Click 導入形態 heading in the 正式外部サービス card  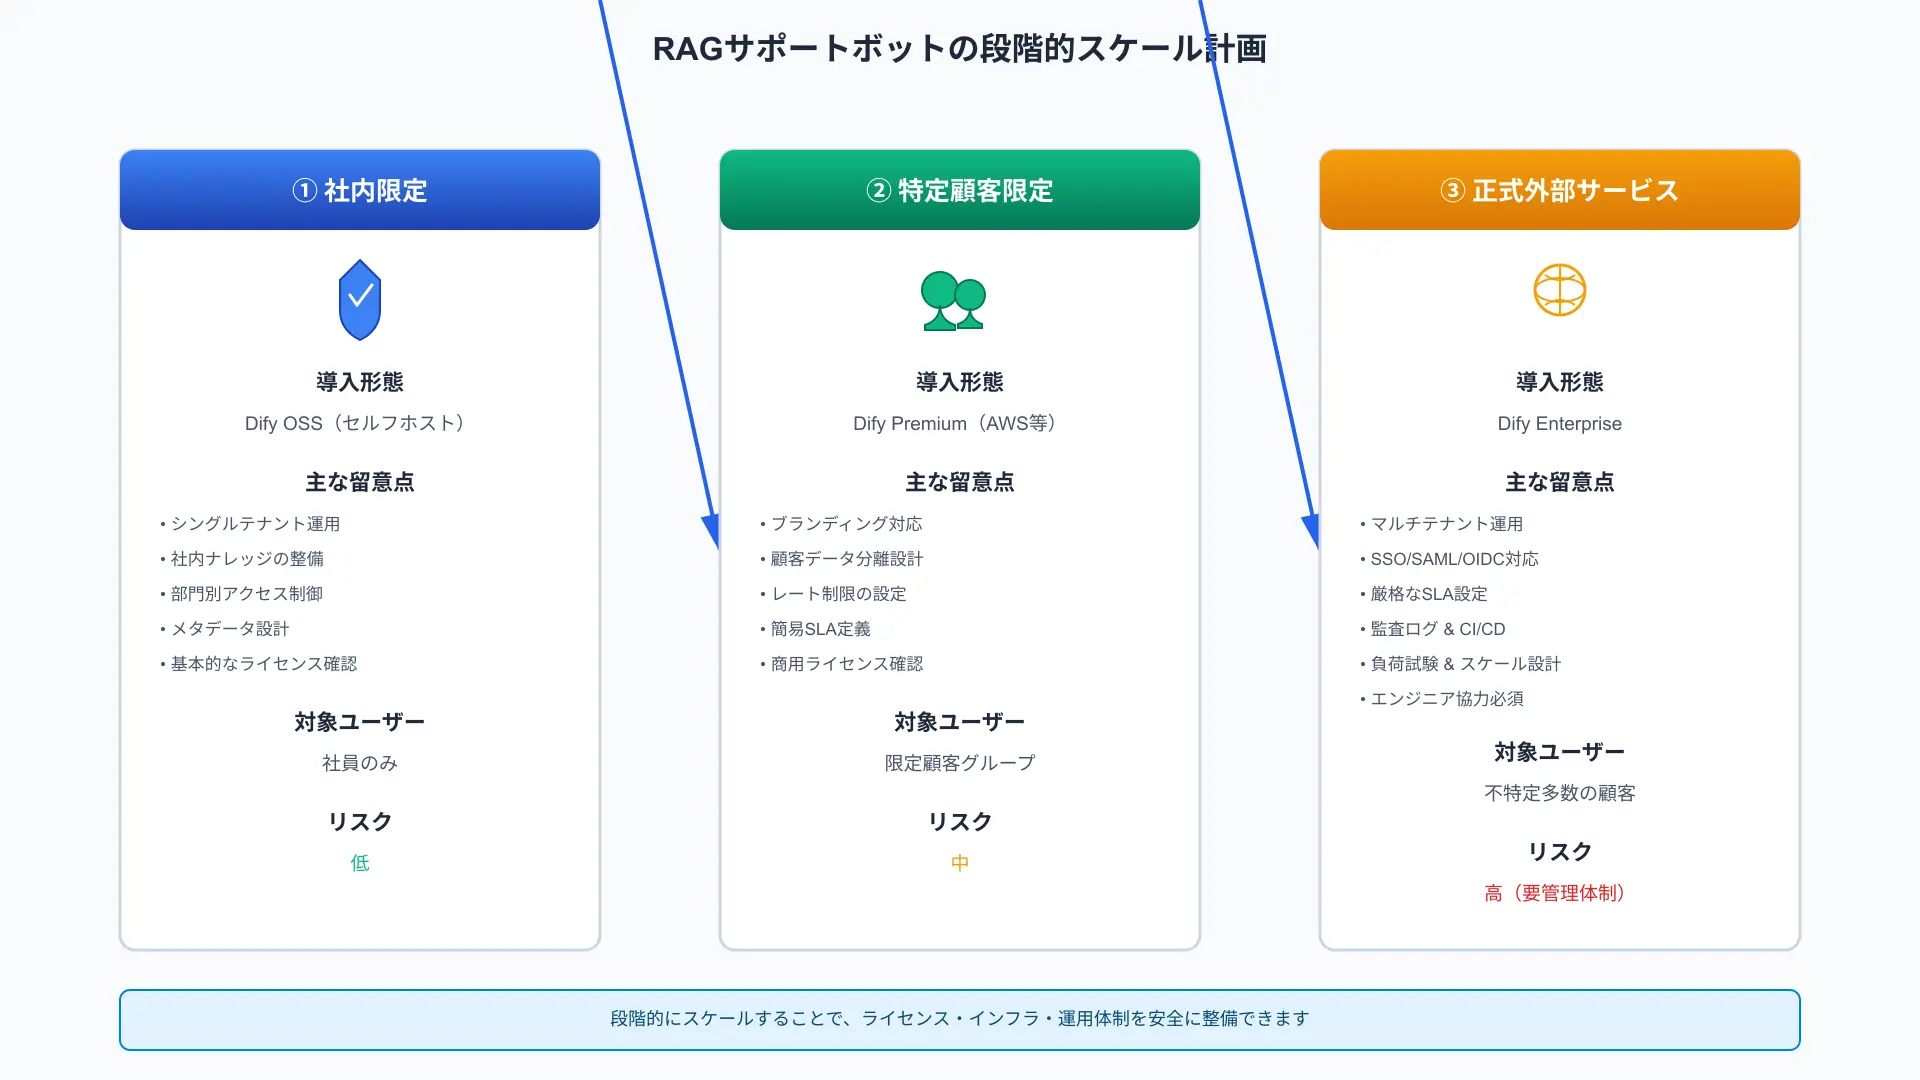[x=1560, y=382]
